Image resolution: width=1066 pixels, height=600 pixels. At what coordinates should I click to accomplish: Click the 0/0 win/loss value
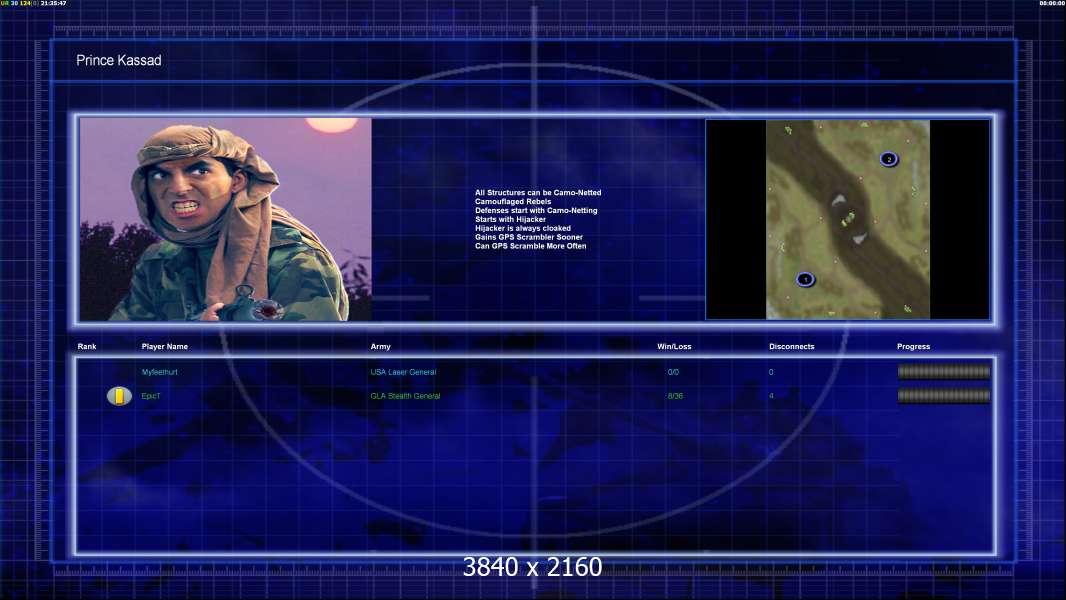pos(673,372)
